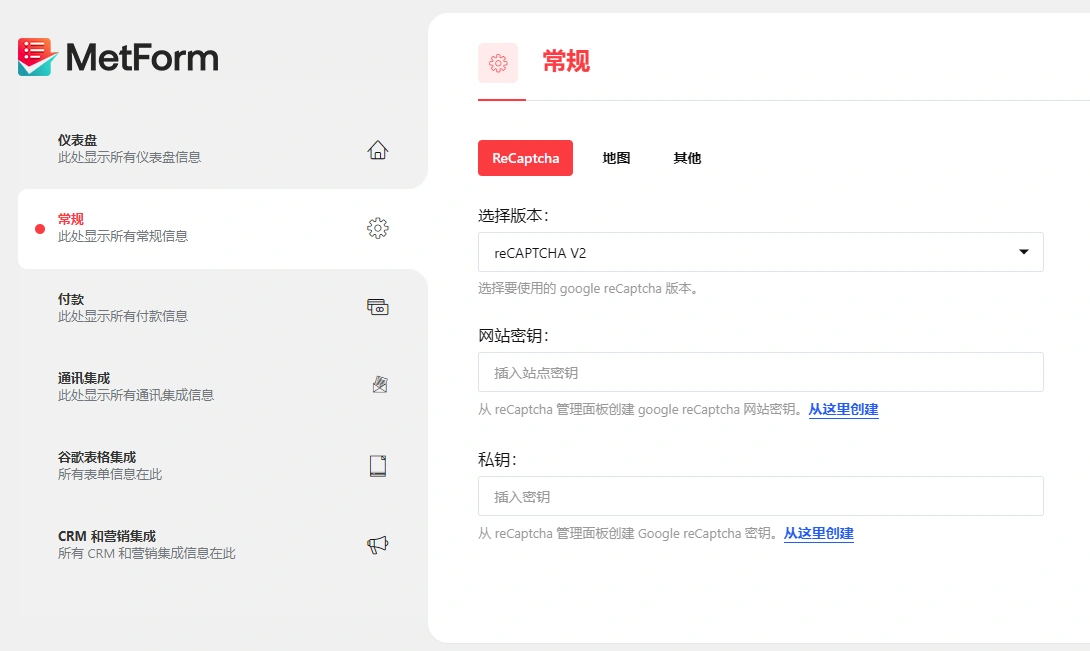
Task: Click the newsletter icon beside 通讯集成
Action: (x=377, y=384)
